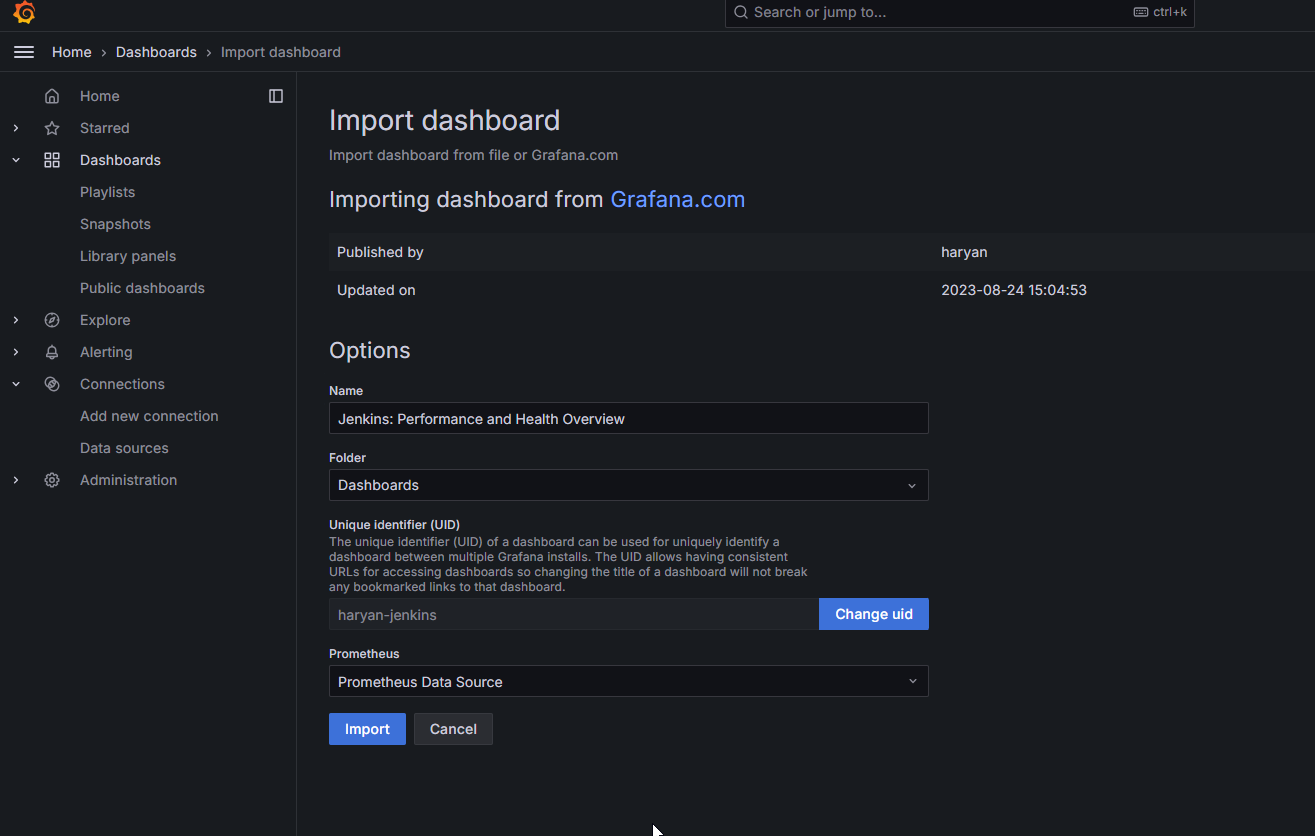
Task: Open Playlists in the sidebar
Action: pos(107,192)
